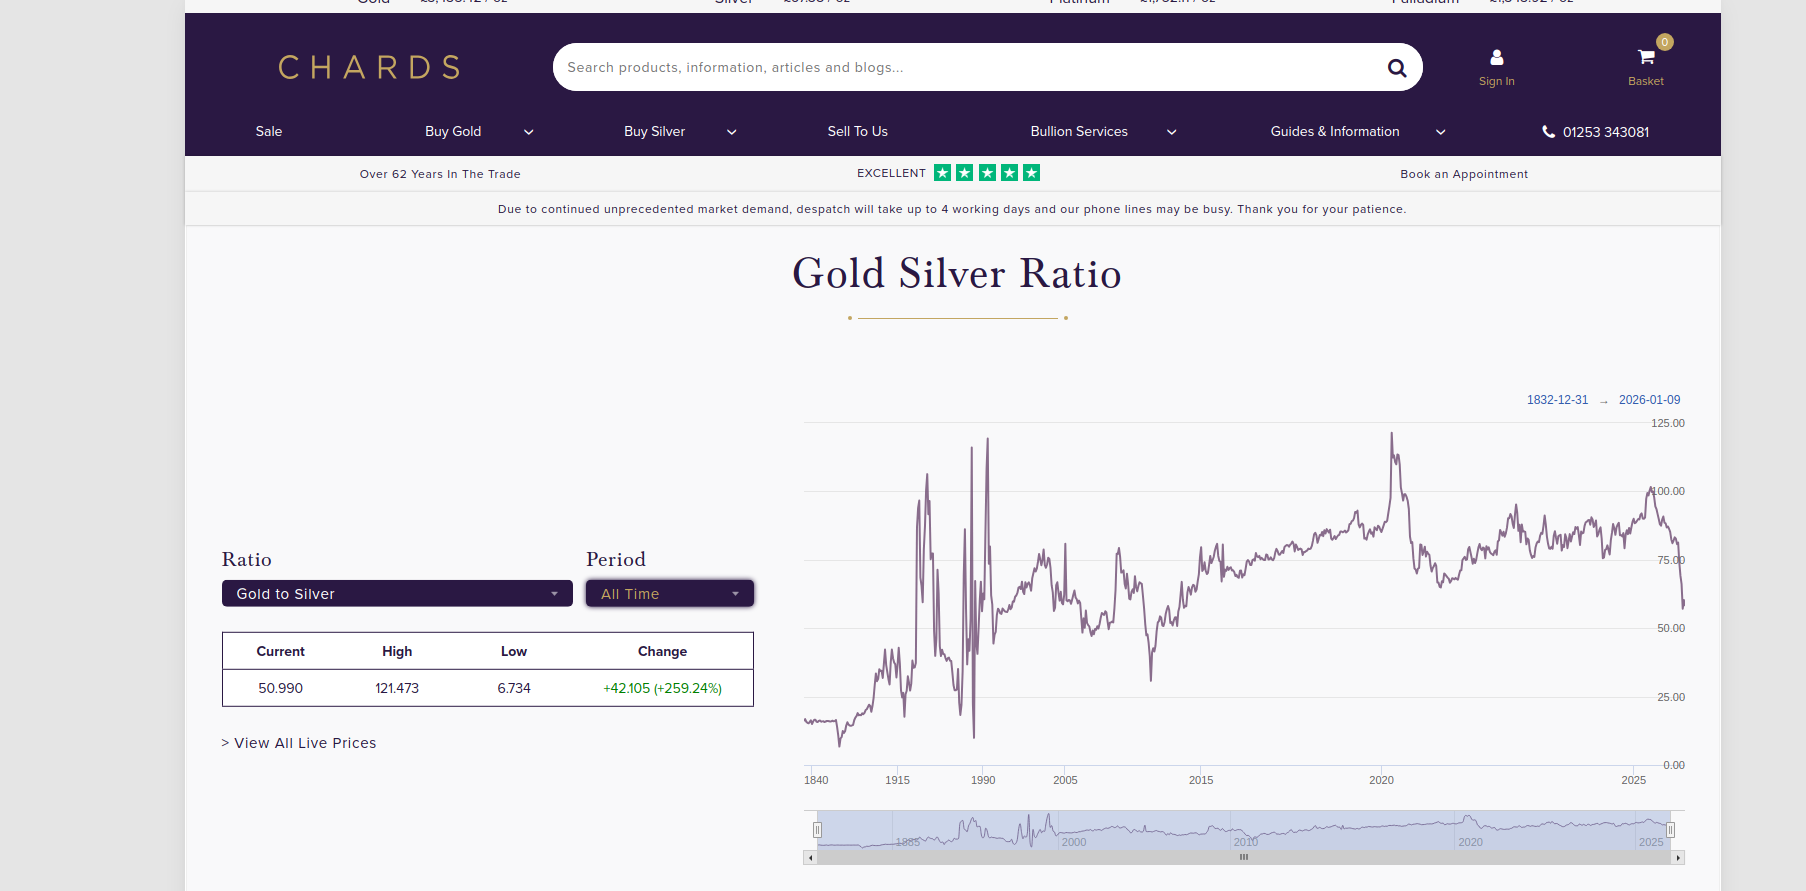The image size is (1806, 891).
Task: Click the phone icon beside 01253 343081
Action: 1548,132
